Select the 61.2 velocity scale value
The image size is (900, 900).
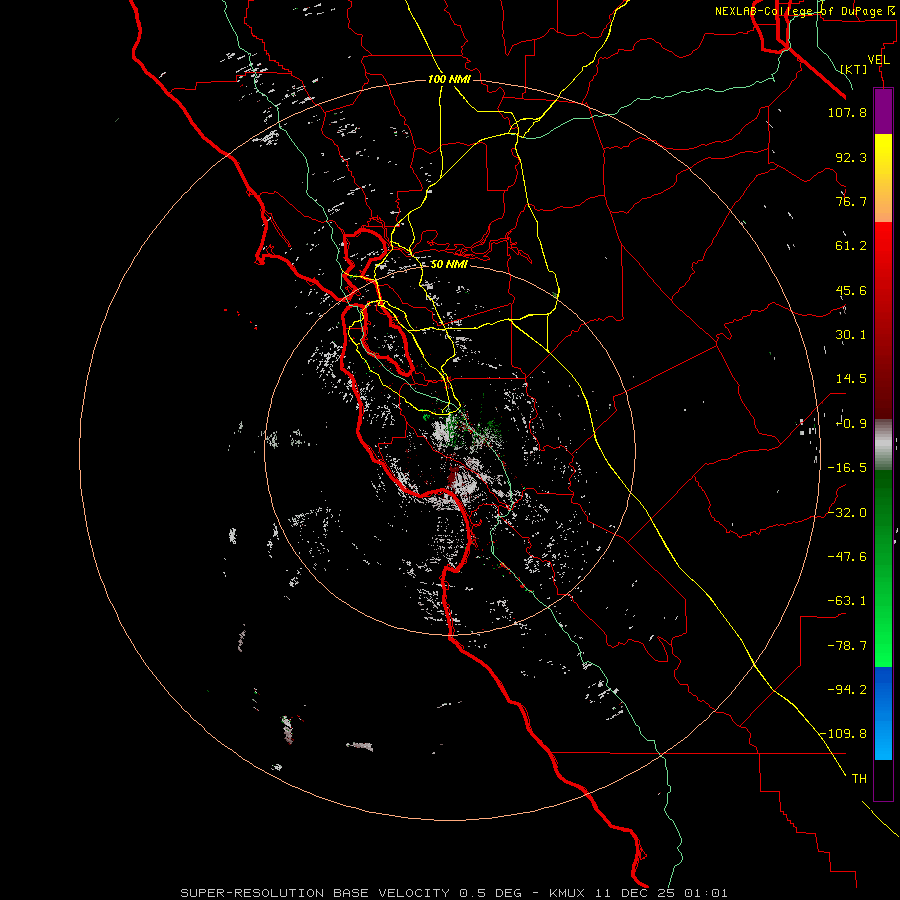pyautogui.click(x=851, y=246)
